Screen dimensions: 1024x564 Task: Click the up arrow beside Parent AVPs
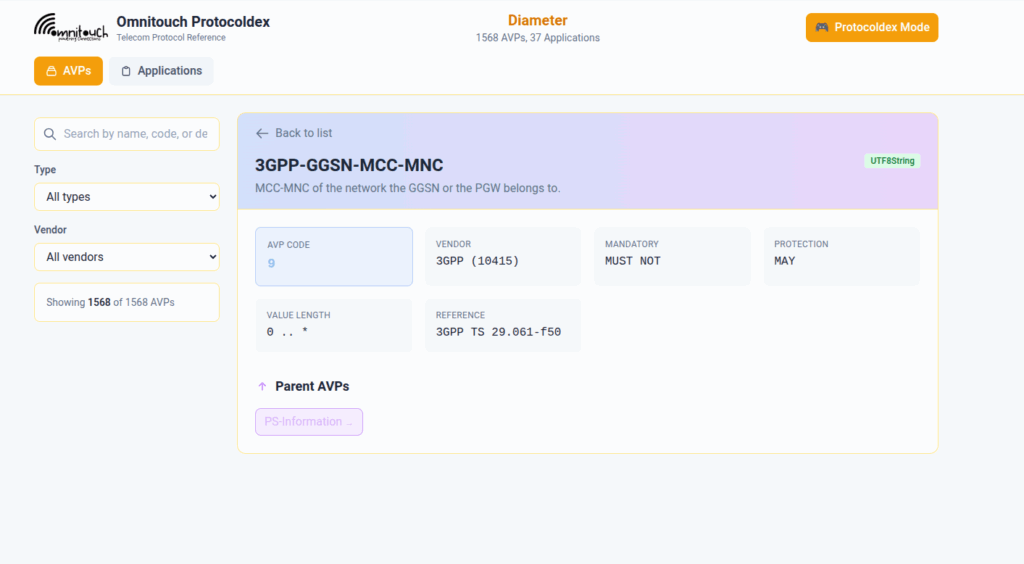point(262,386)
